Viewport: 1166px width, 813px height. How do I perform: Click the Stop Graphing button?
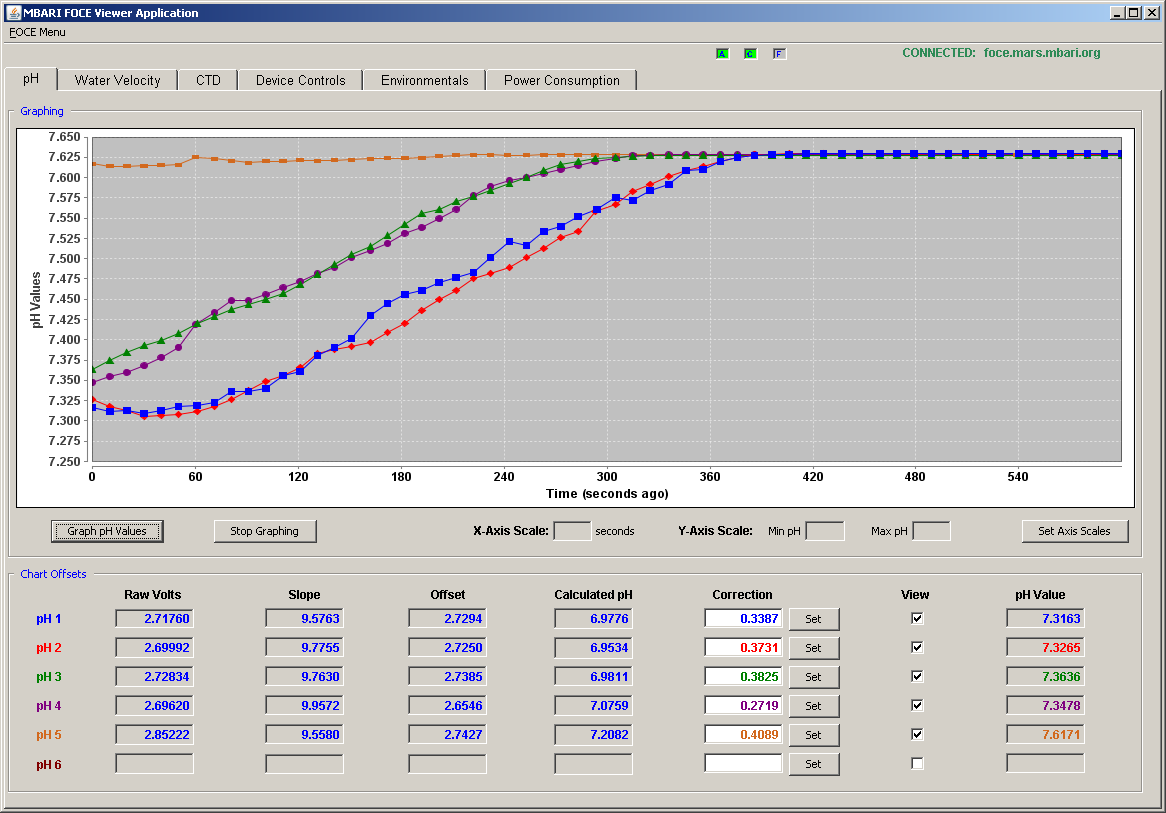[x=265, y=531]
